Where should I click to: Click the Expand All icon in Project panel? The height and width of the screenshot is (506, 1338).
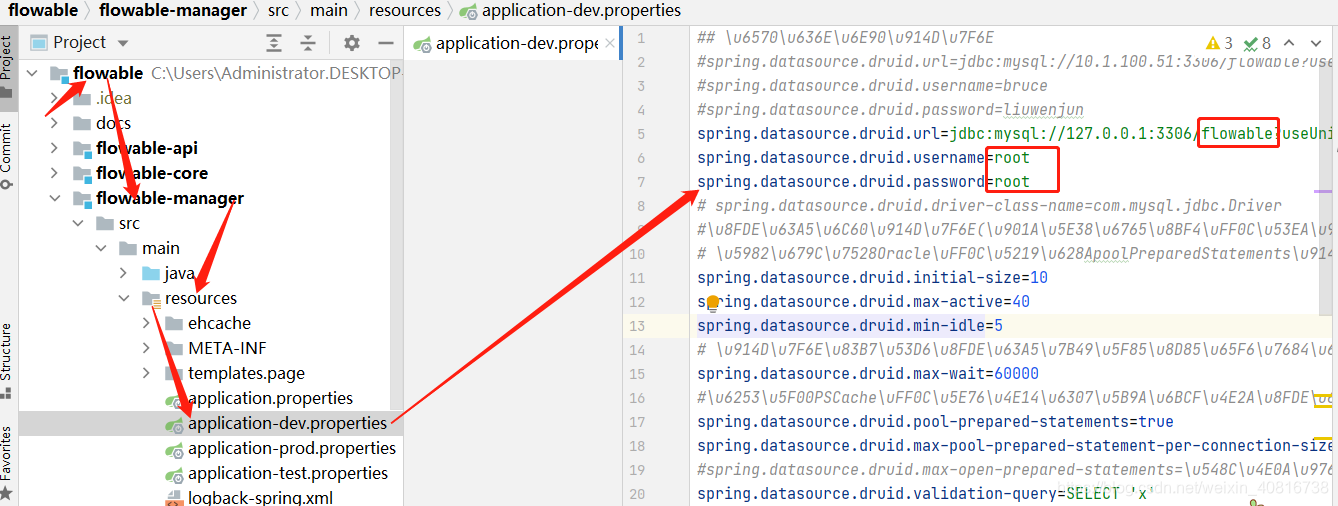[x=274, y=43]
